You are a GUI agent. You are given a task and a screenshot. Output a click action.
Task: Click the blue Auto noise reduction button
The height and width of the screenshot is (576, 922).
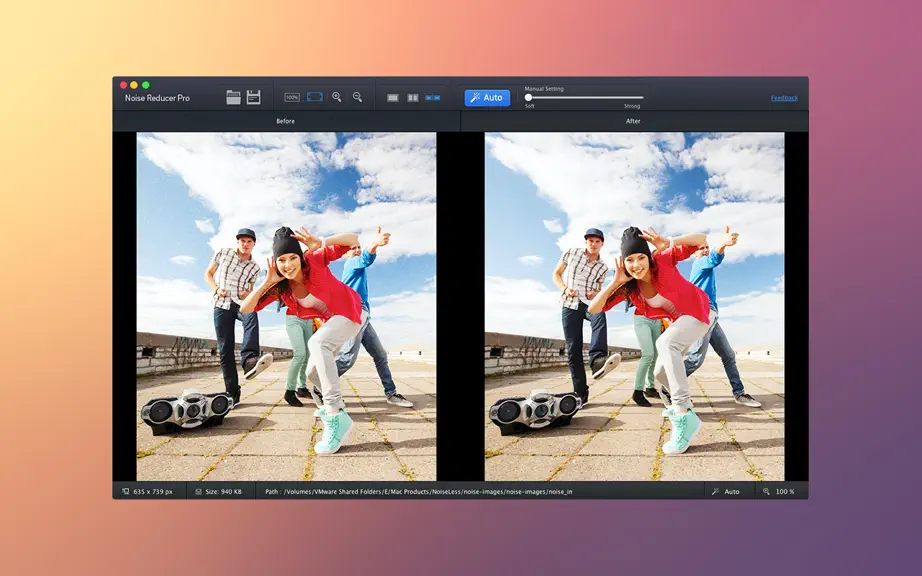(487, 98)
